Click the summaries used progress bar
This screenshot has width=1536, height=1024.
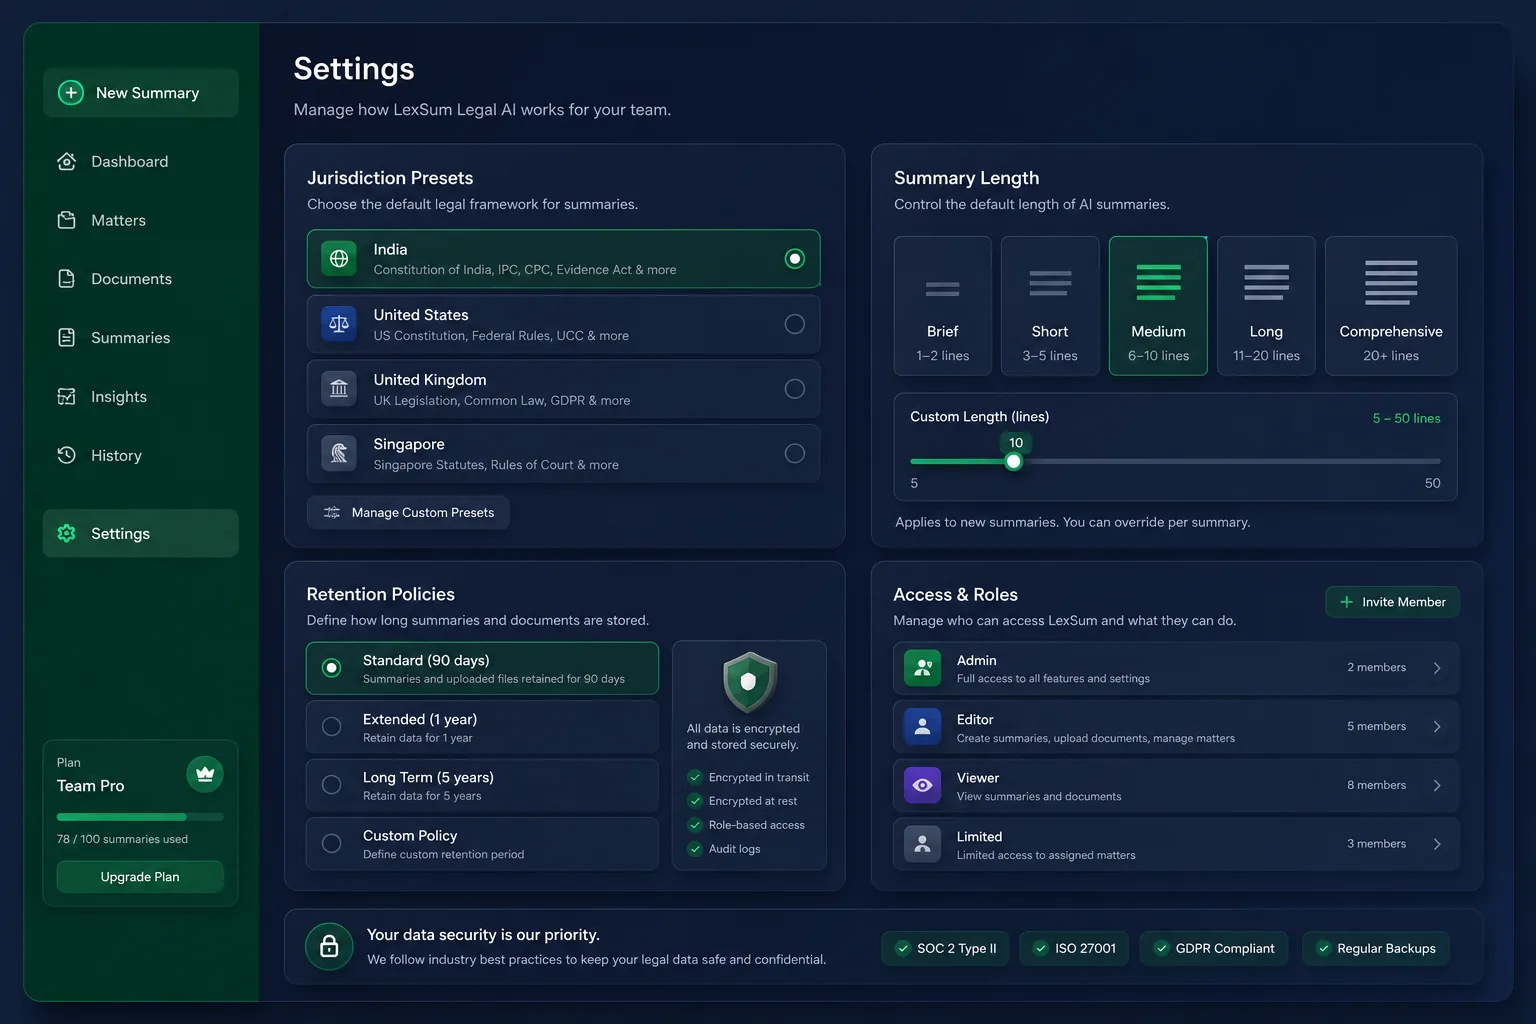click(x=140, y=817)
